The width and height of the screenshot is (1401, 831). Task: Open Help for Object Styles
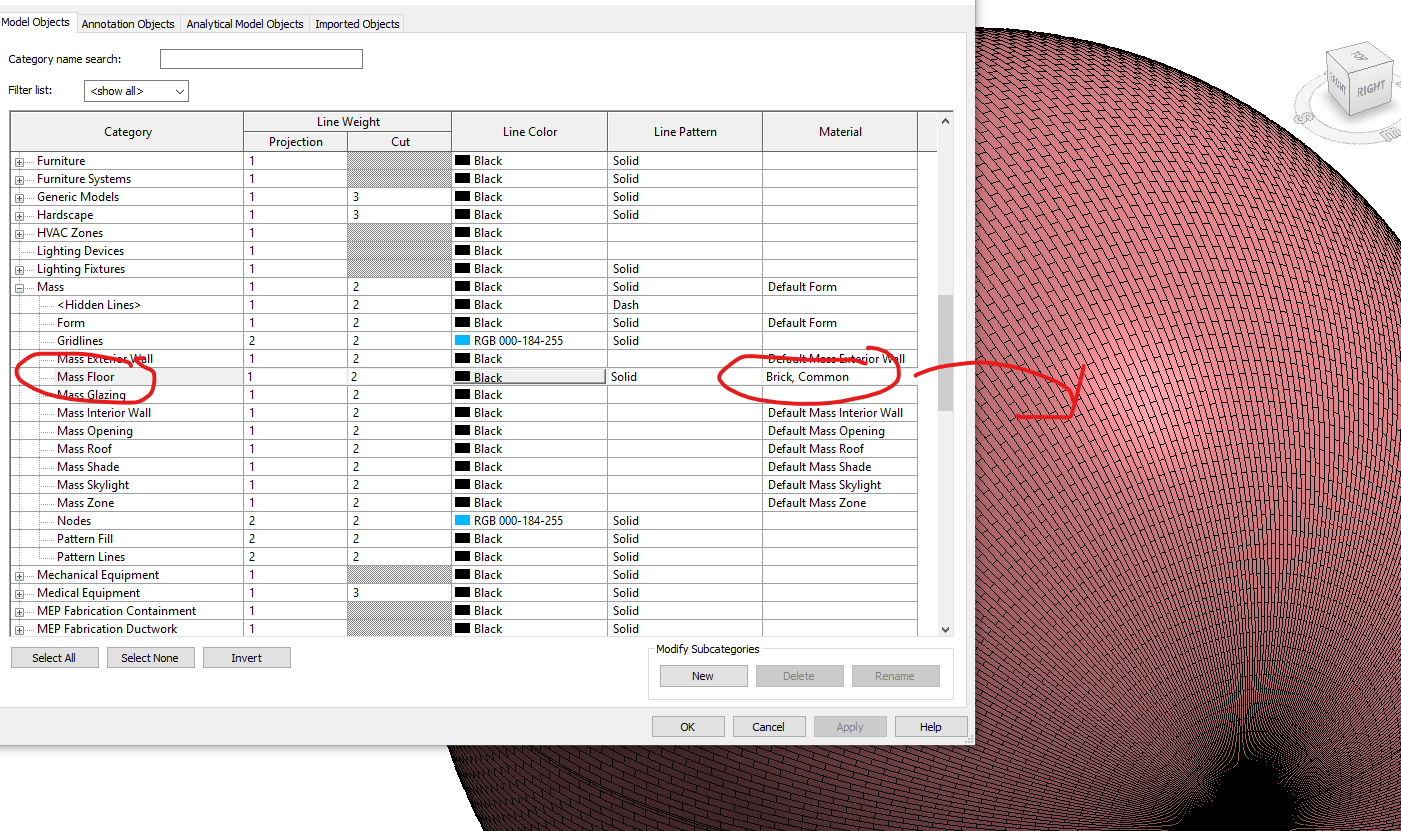(x=931, y=727)
